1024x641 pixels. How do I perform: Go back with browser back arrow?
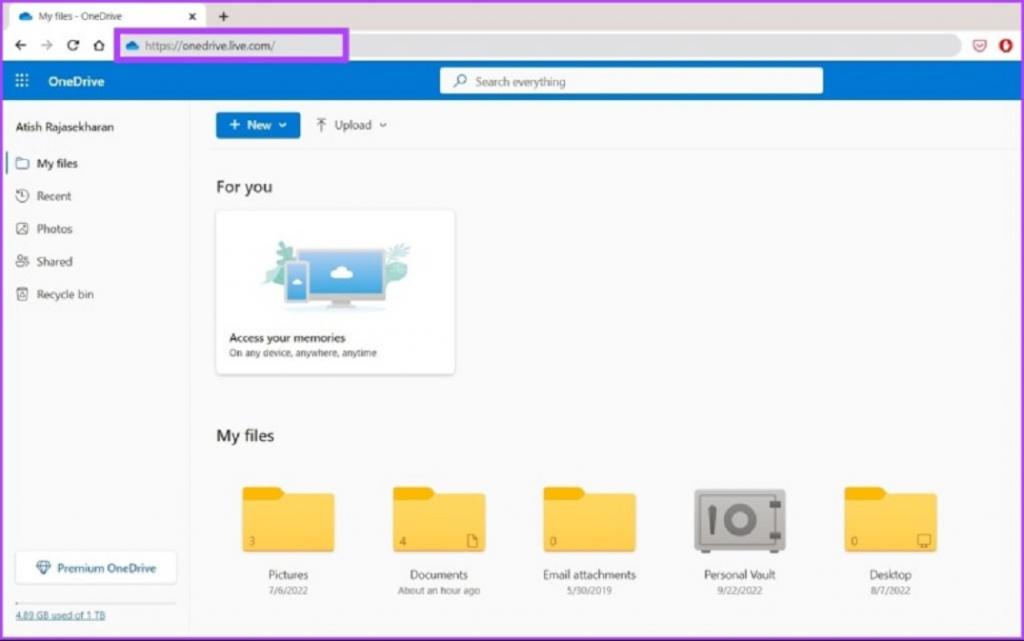[x=21, y=45]
